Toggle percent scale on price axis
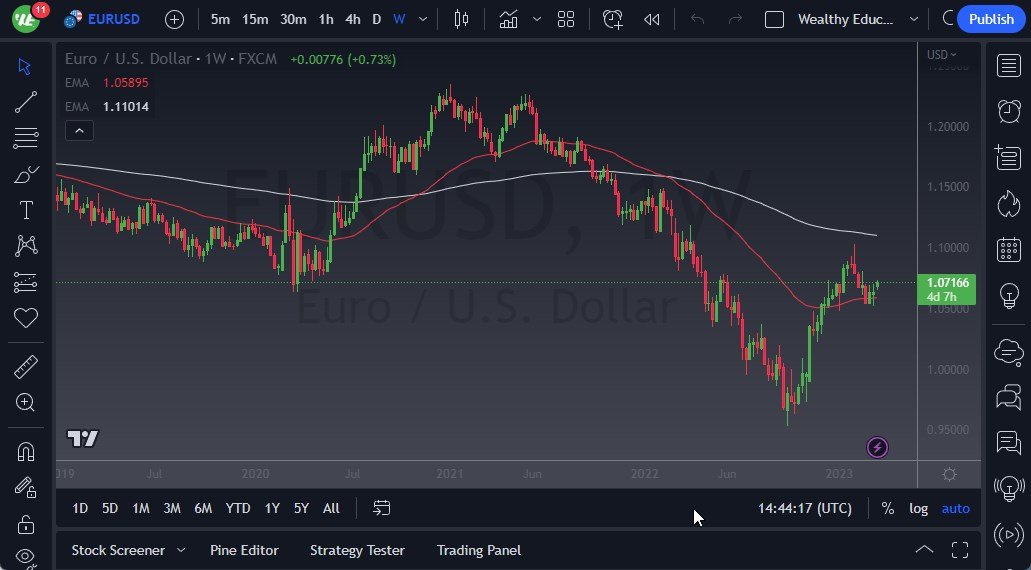 click(888, 508)
